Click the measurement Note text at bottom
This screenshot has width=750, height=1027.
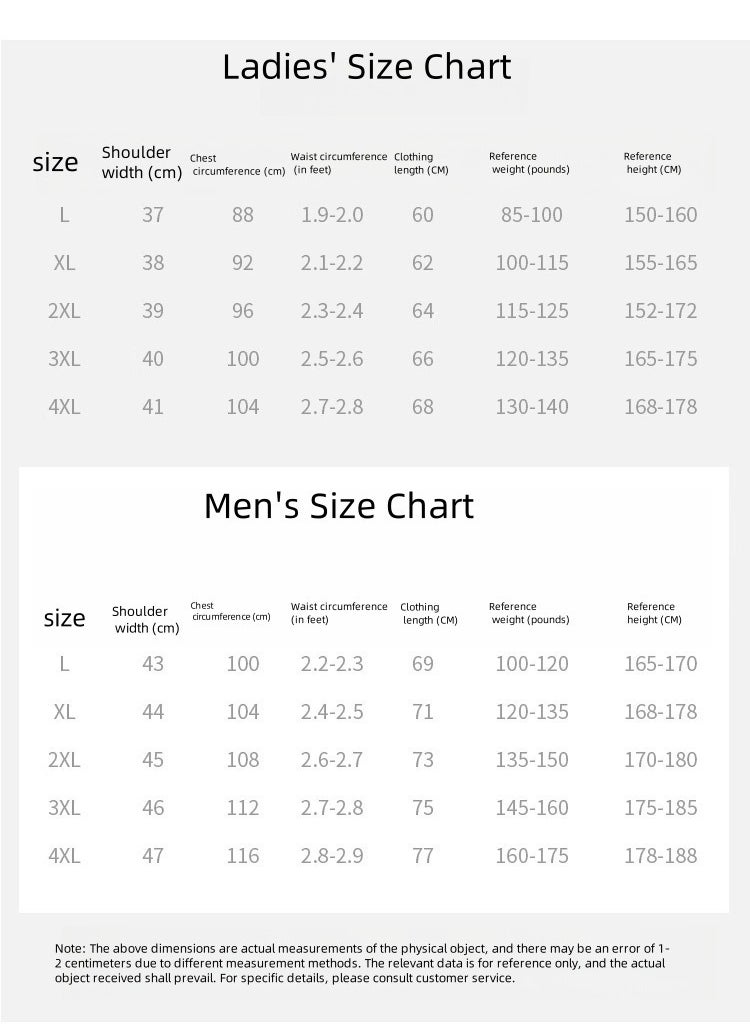coord(362,963)
